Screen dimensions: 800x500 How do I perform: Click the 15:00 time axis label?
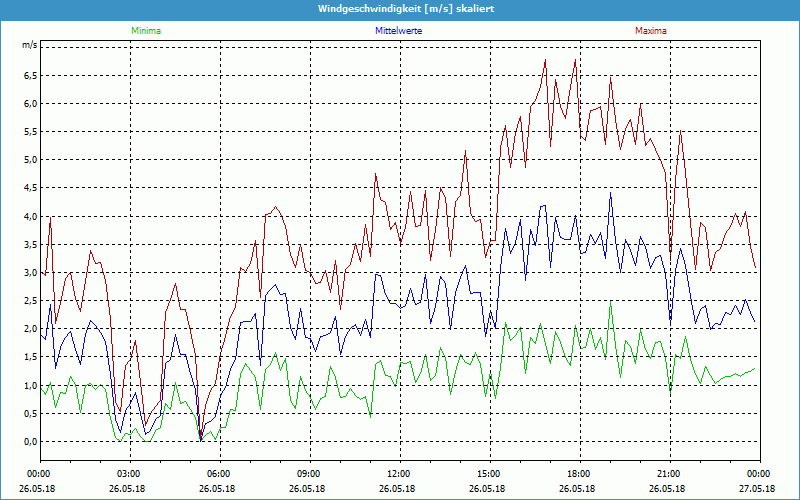click(x=489, y=474)
